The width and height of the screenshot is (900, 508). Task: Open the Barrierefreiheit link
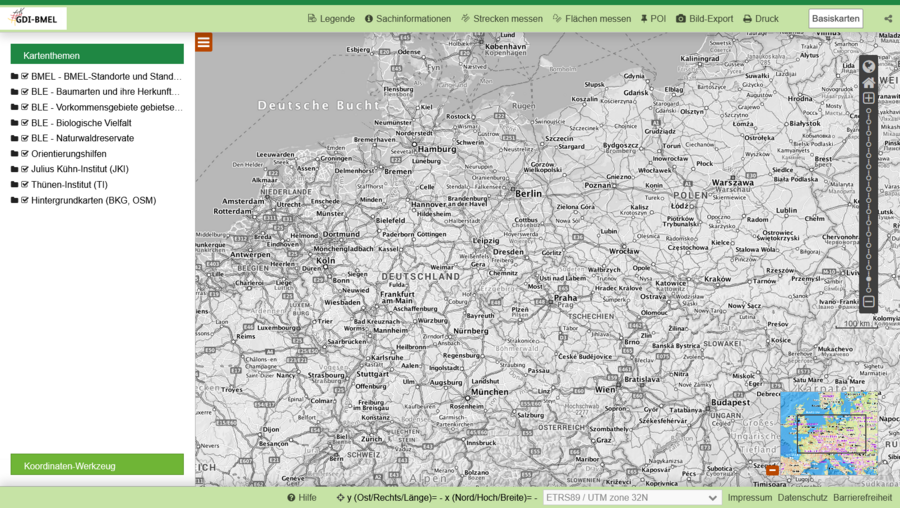pos(863,498)
